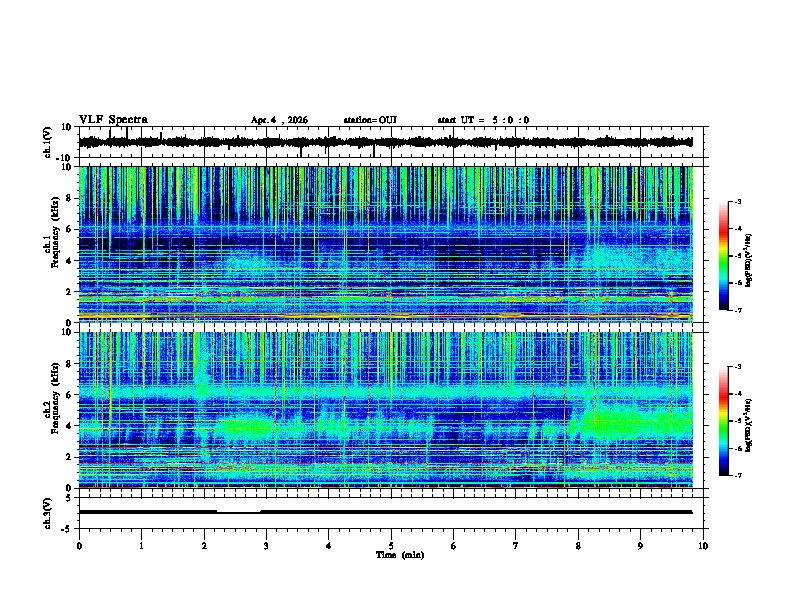Click the ch.2 frequency axis tick 6
Image resolution: width=792 pixels, height=612 pixels.
point(69,395)
